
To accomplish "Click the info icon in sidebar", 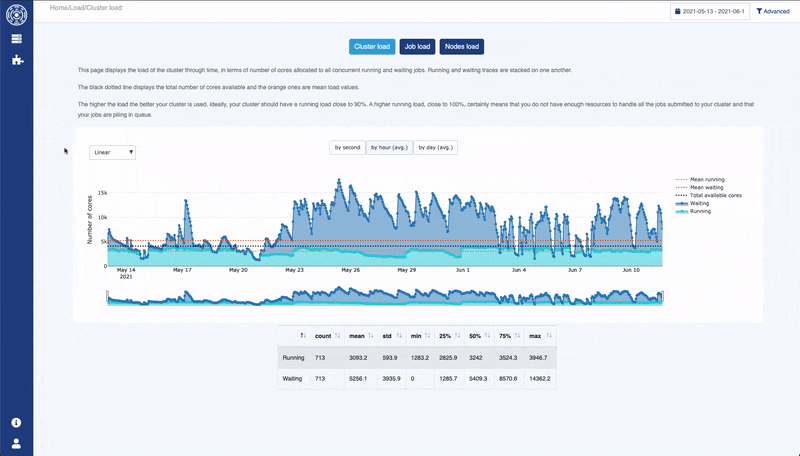I will [16, 423].
